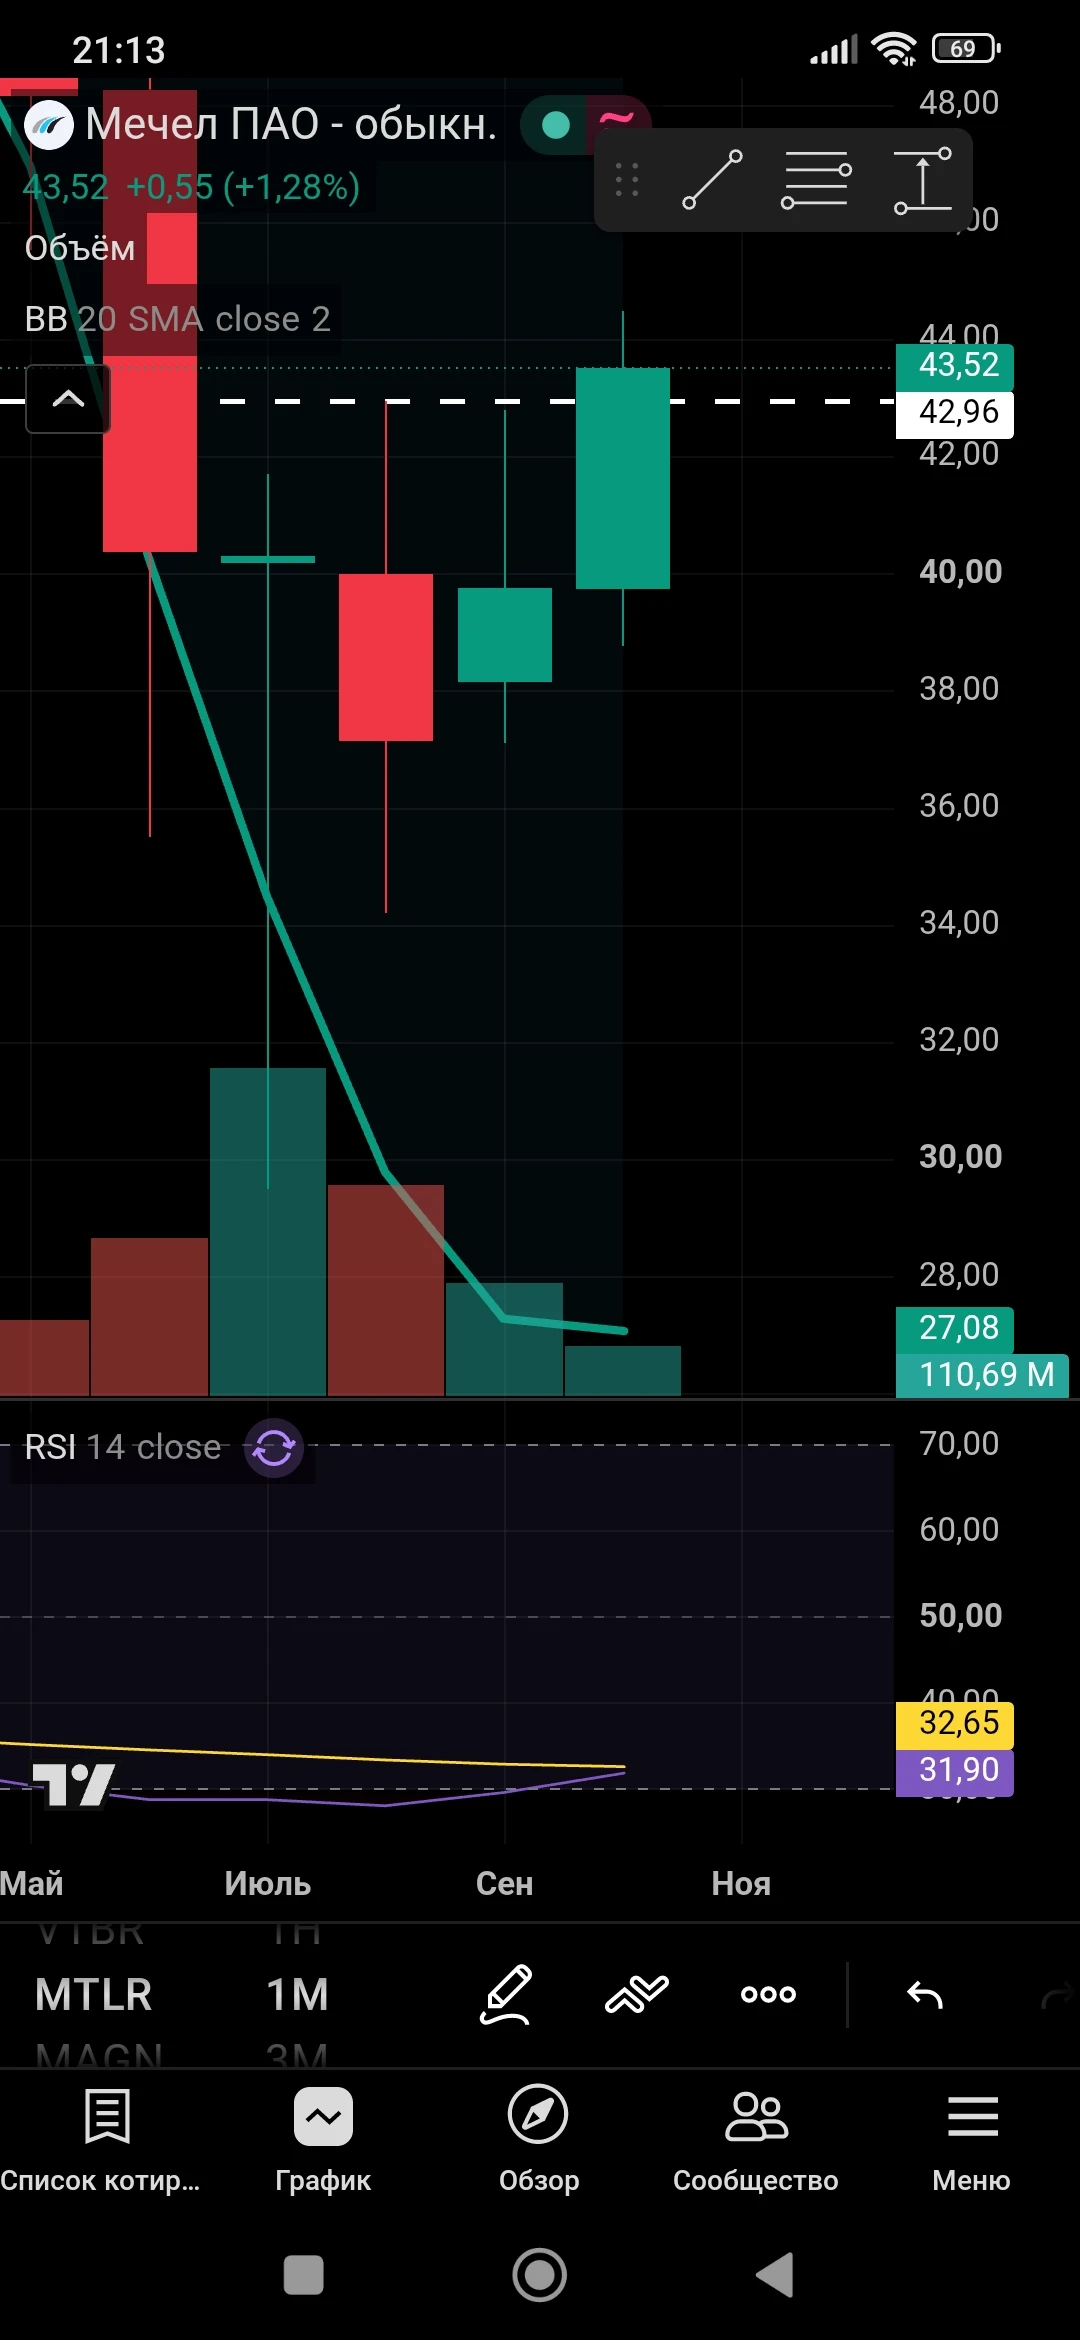
Task: Open the indicators panel icon
Action: pos(637,1994)
